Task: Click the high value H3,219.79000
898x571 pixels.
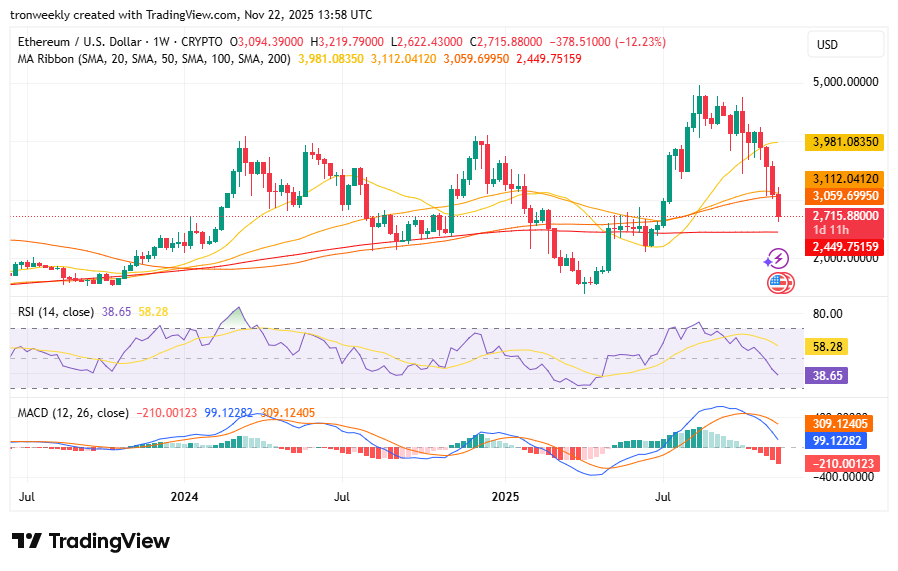Action: click(347, 42)
